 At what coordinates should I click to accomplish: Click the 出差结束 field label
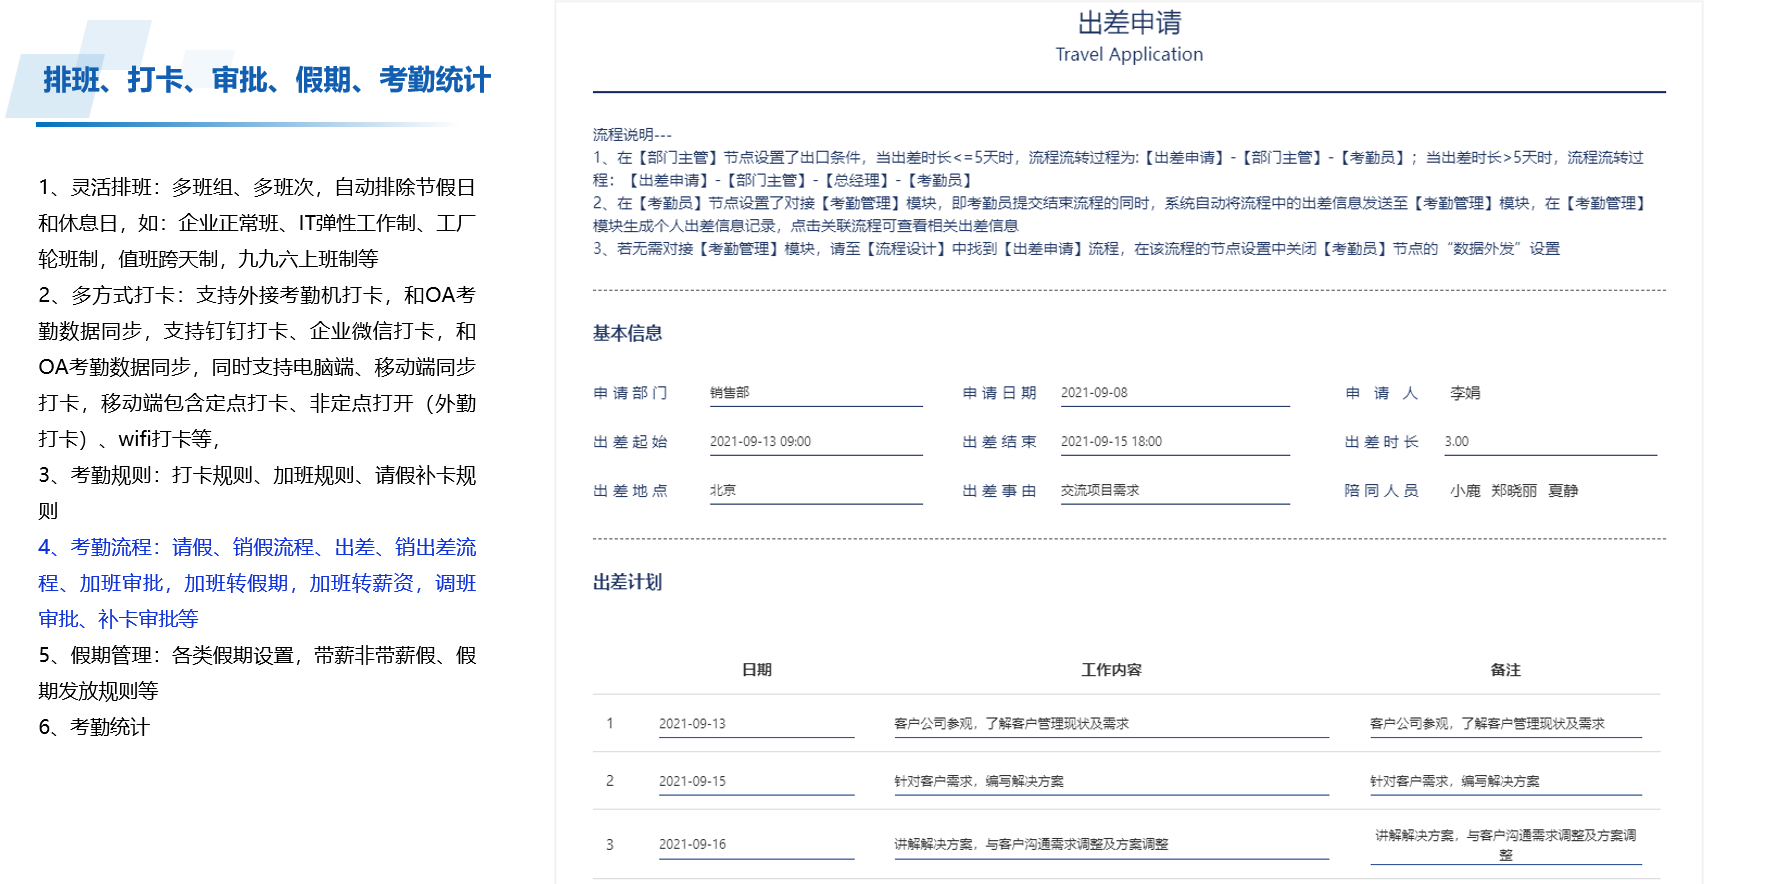pos(999,442)
